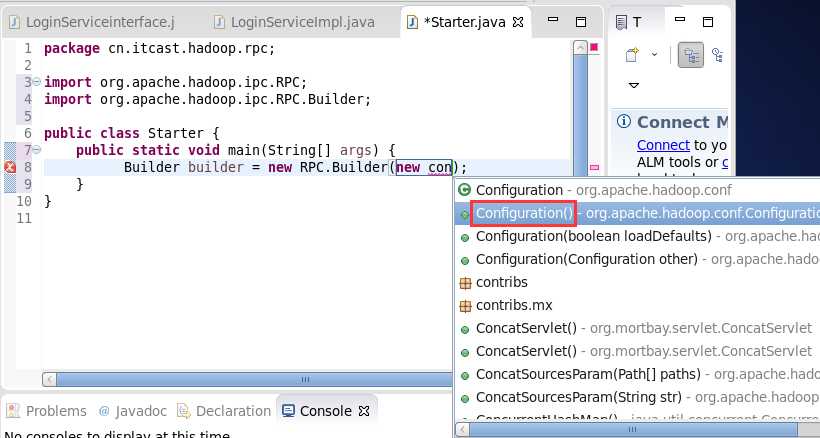Collapse the import block on line 3
Screen dimensions: 820x438
click(37, 82)
